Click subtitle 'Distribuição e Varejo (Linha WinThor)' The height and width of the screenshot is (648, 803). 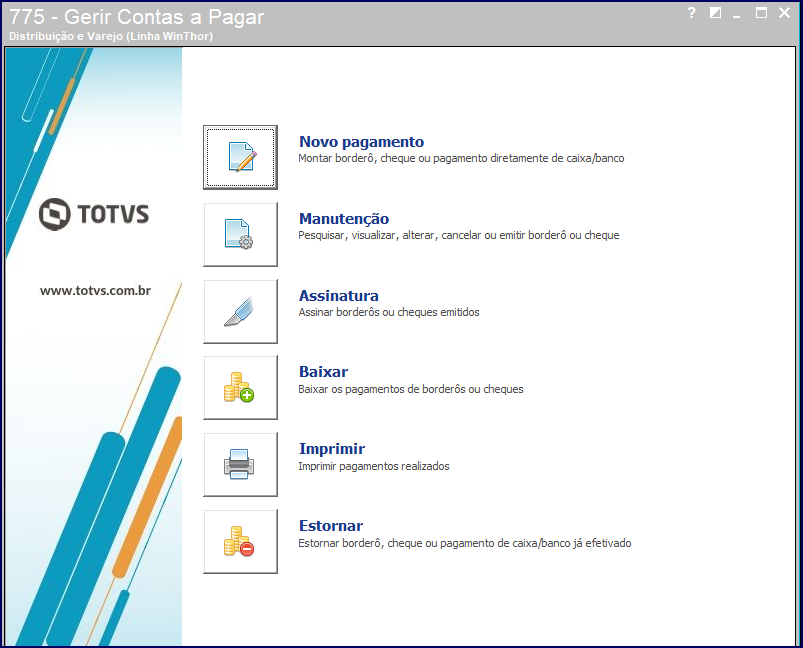(111, 36)
